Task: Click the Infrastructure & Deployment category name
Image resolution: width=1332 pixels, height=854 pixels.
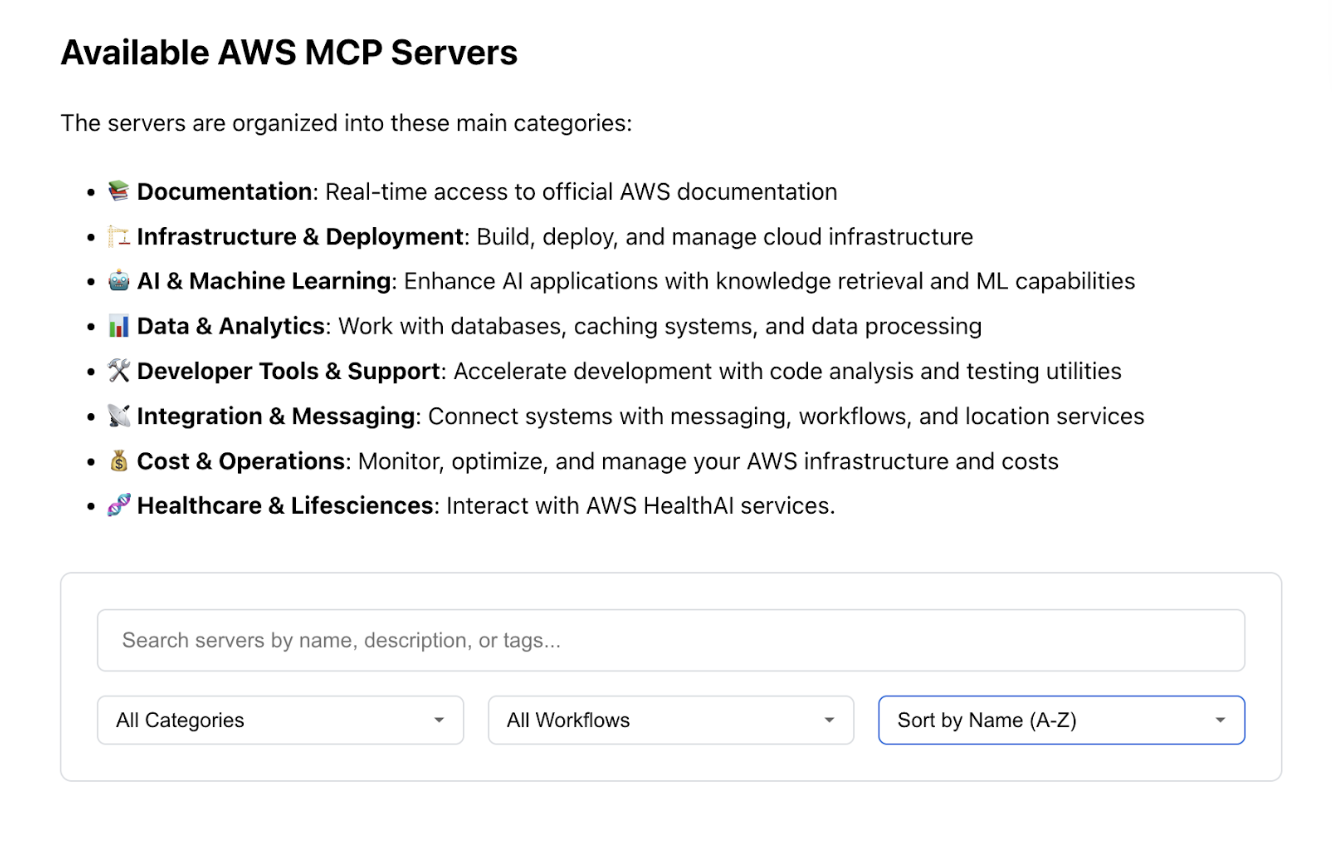Action: (300, 237)
